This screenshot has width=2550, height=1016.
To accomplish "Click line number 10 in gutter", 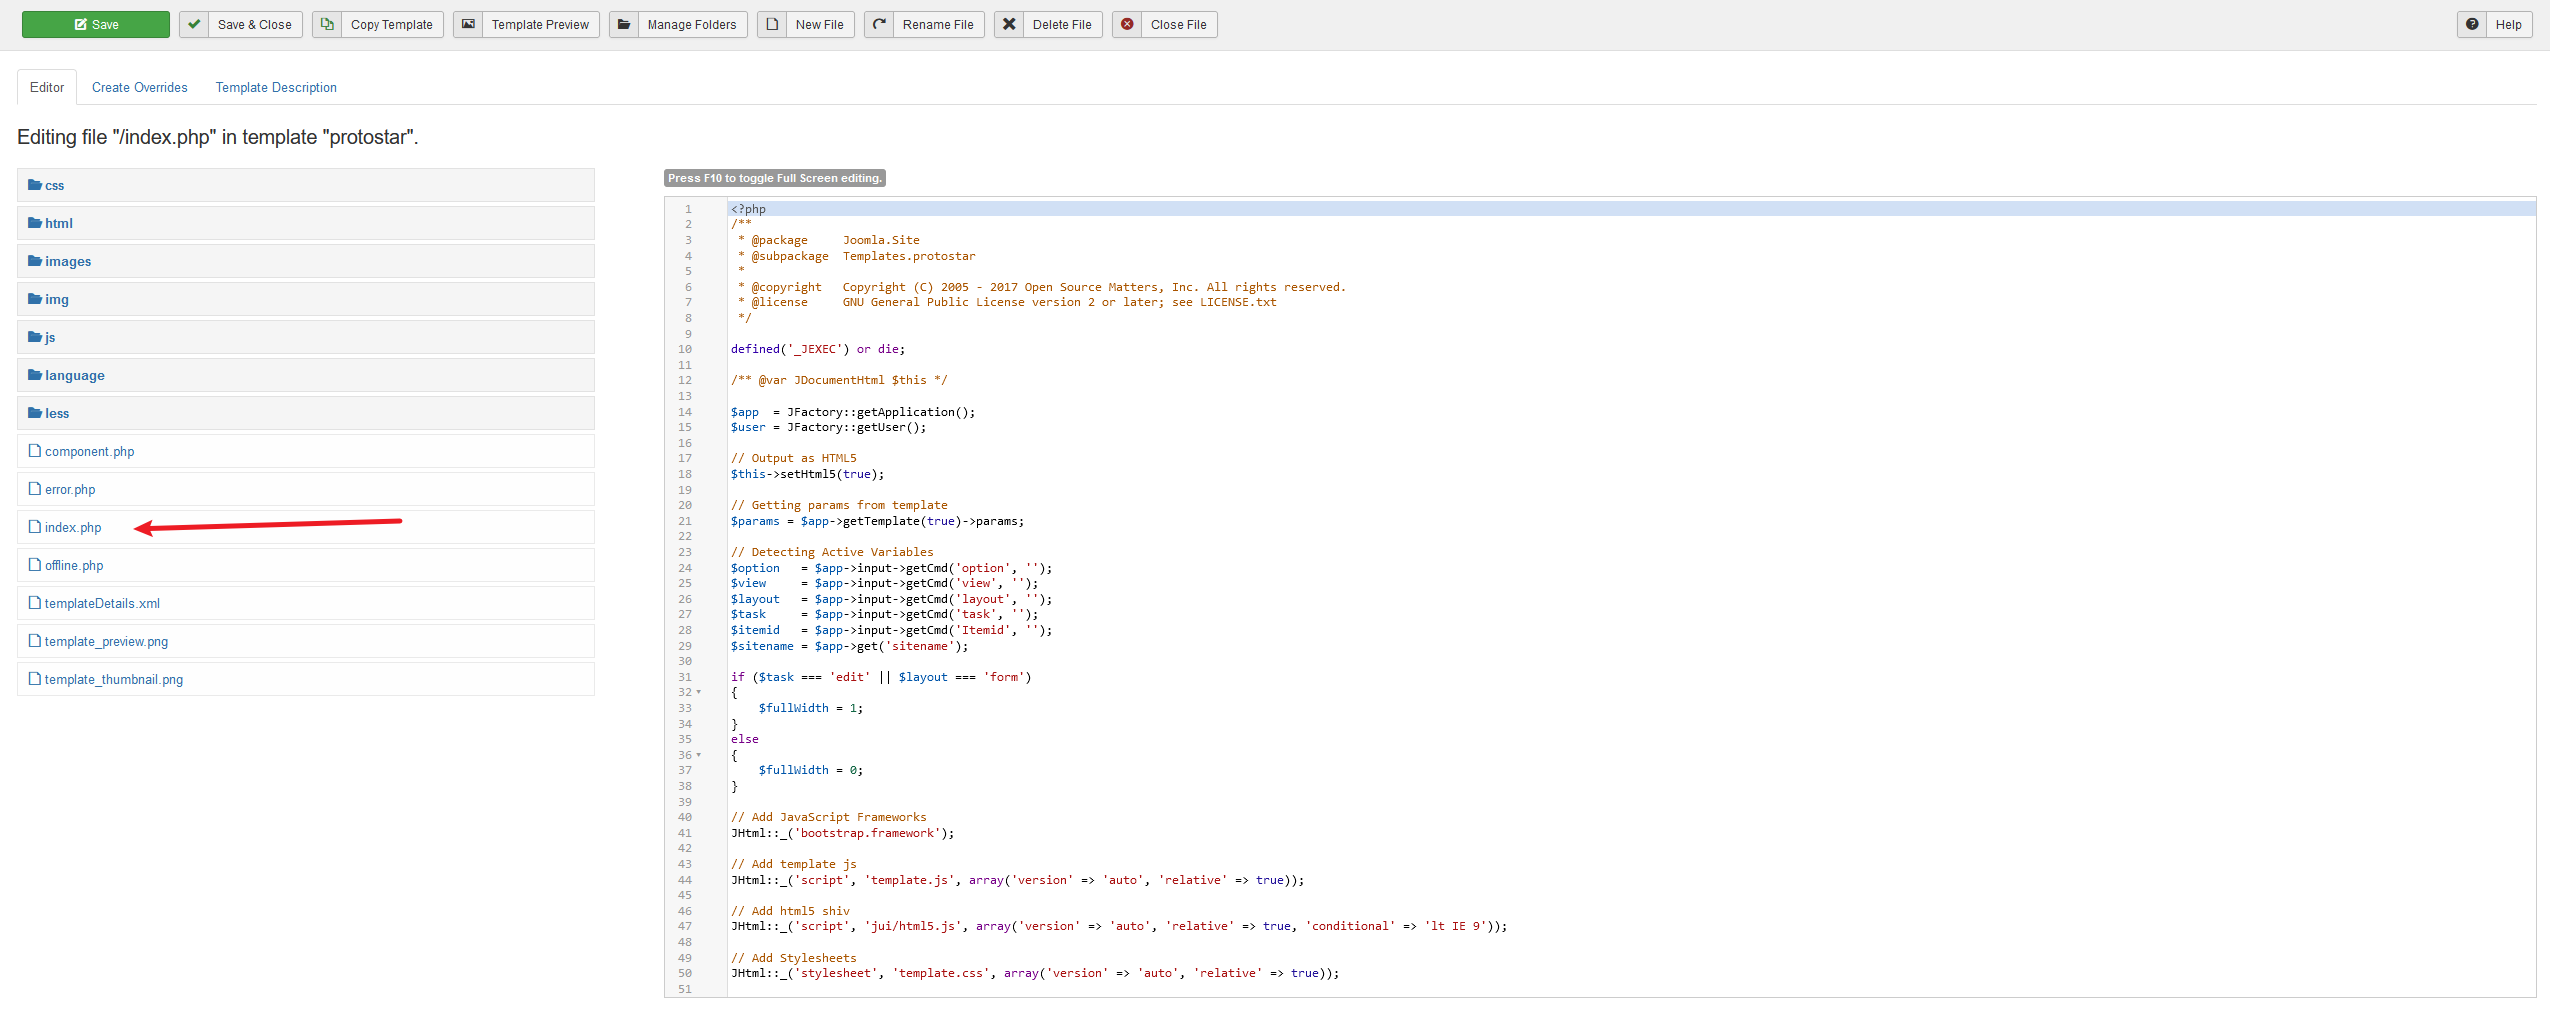I will tap(685, 349).
